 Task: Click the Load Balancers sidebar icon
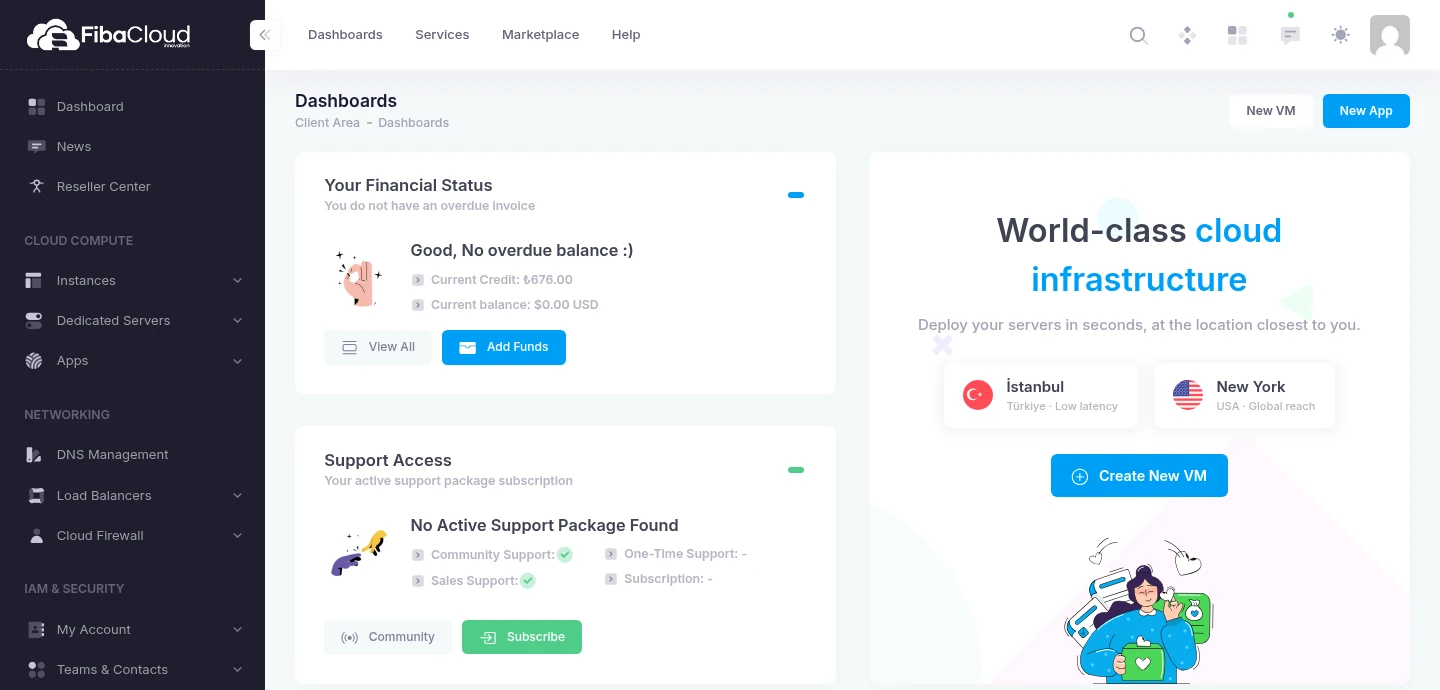[x=37, y=495]
